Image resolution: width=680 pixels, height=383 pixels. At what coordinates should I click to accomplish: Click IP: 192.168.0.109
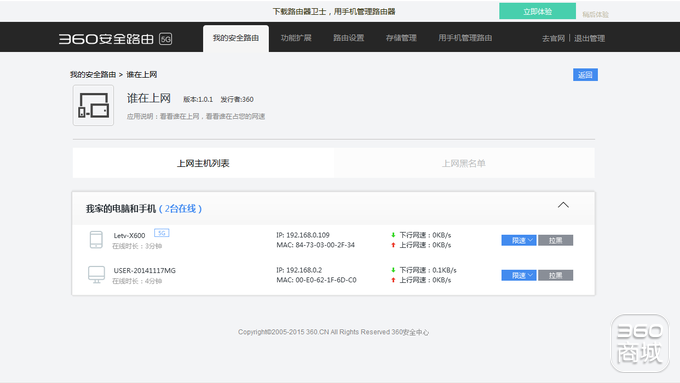[x=303, y=235]
